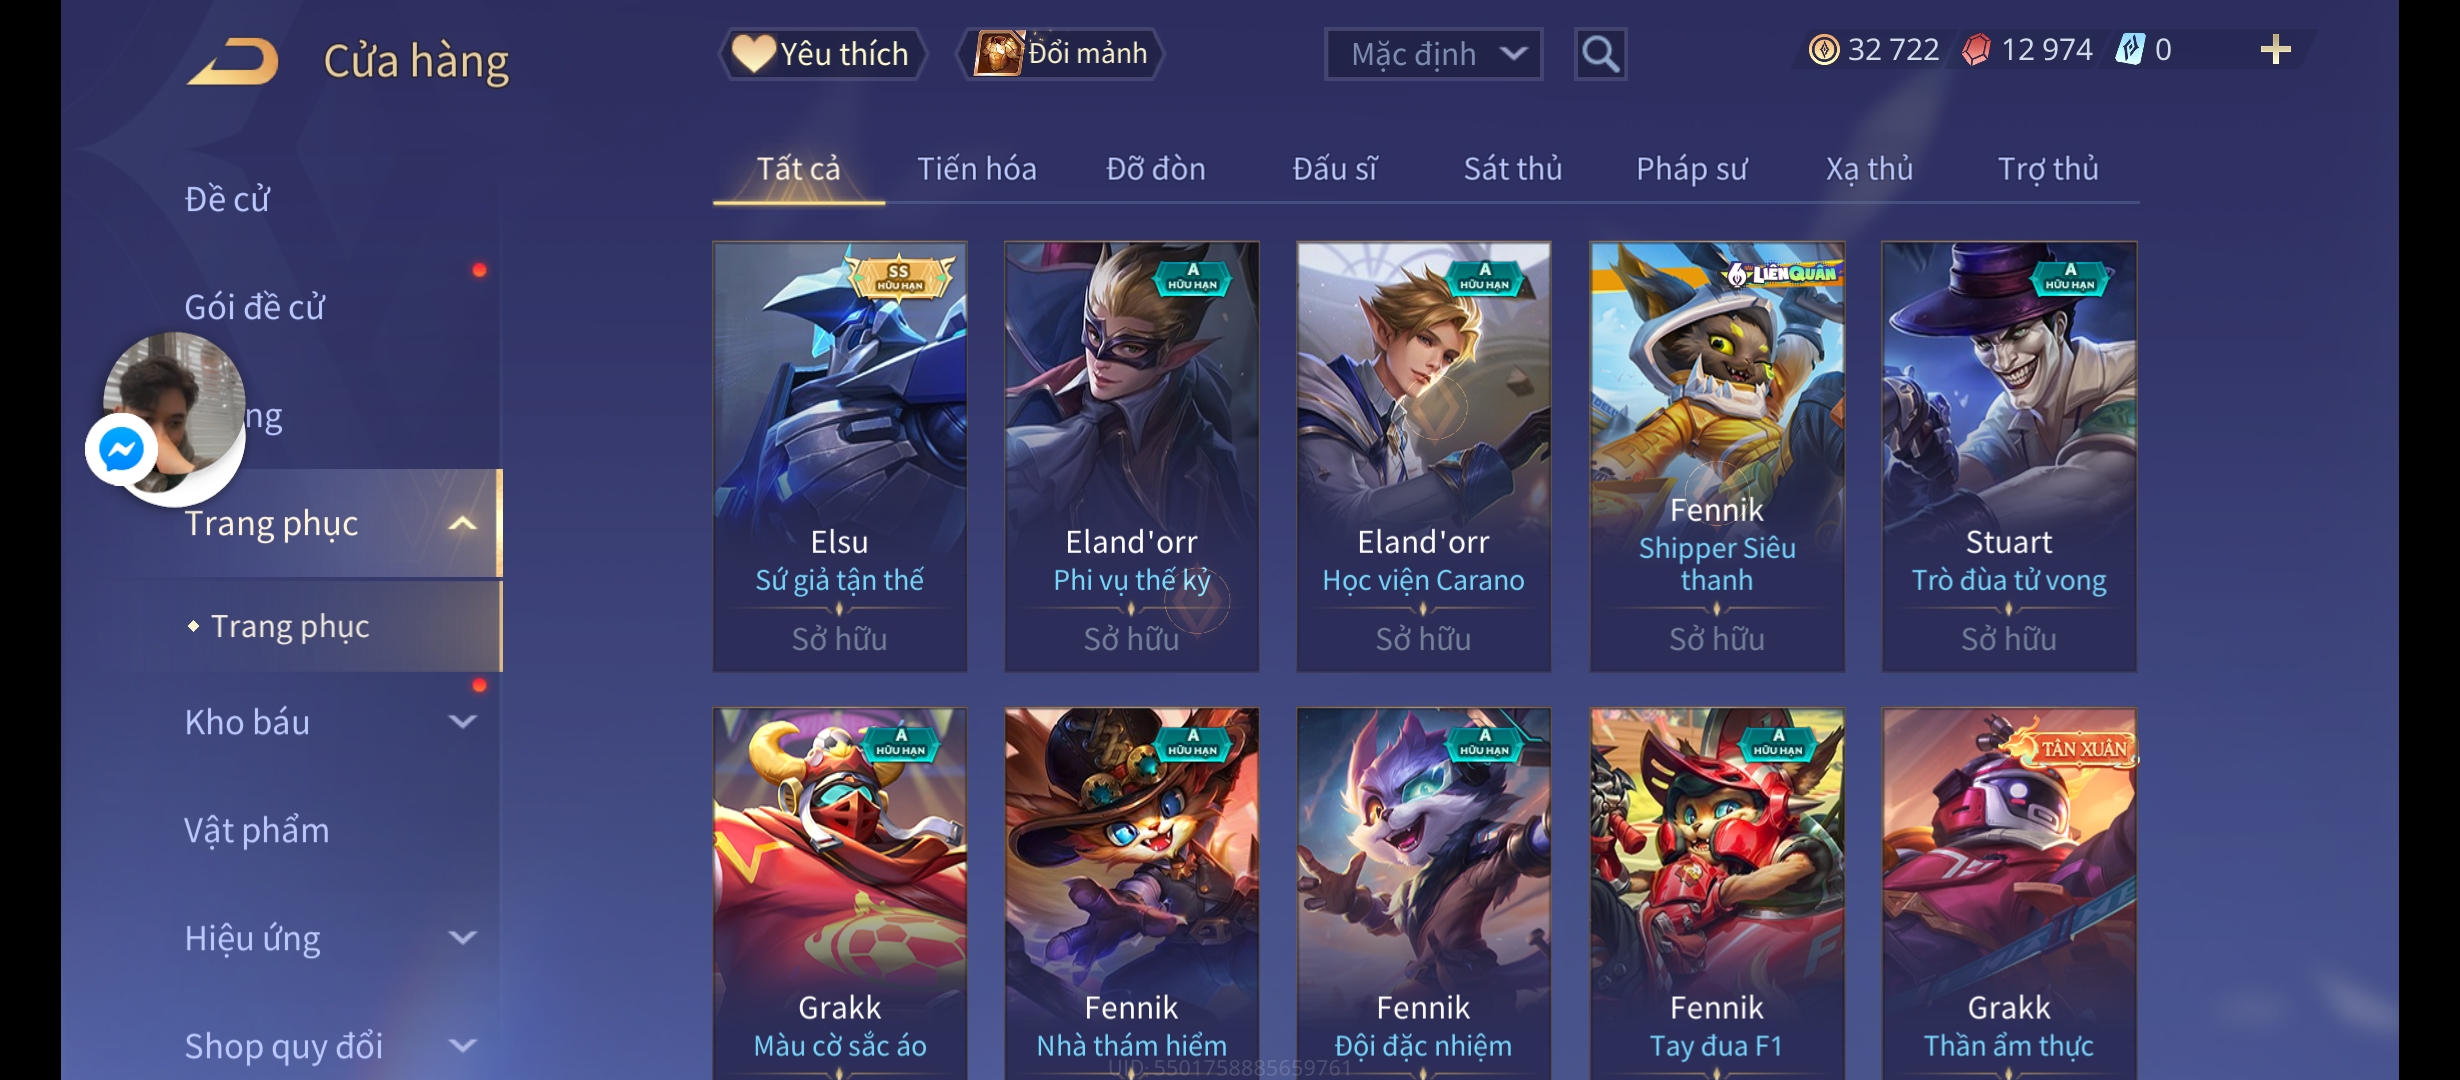2460x1080 pixels.
Task: Tap the back arrow icon
Action: point(232,61)
